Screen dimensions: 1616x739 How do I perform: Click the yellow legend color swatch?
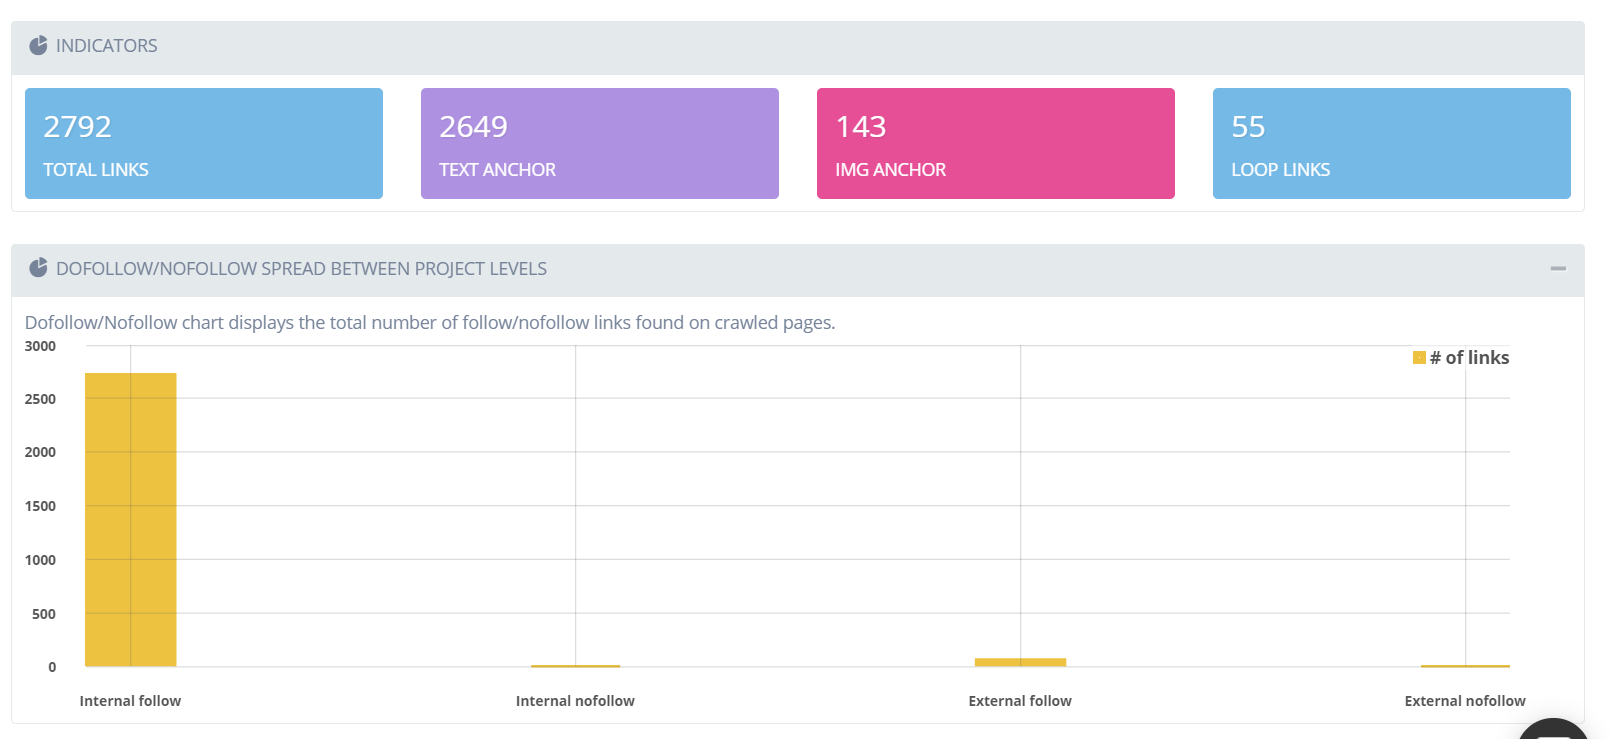tap(1419, 358)
